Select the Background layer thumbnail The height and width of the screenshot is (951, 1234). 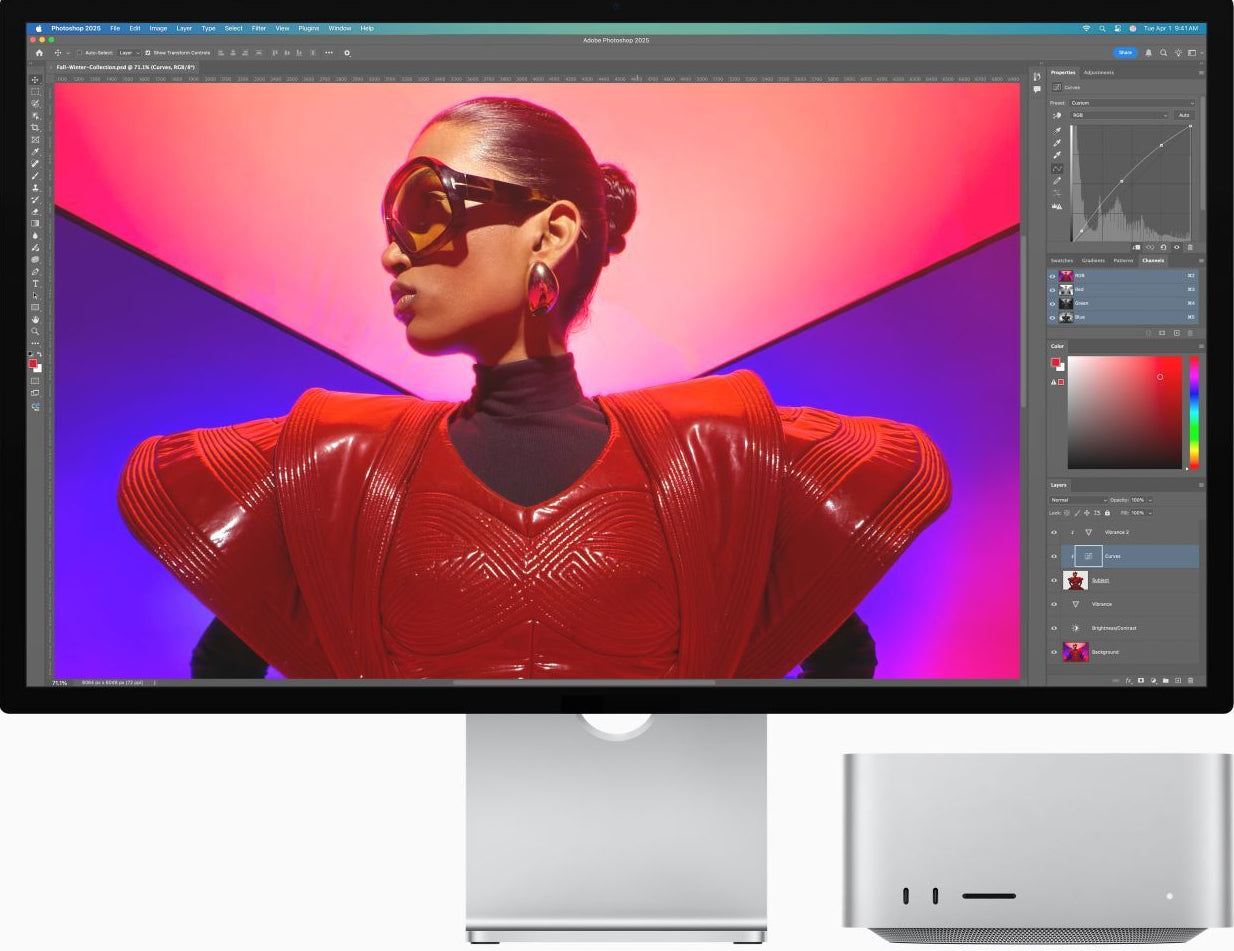pyautogui.click(x=1076, y=652)
